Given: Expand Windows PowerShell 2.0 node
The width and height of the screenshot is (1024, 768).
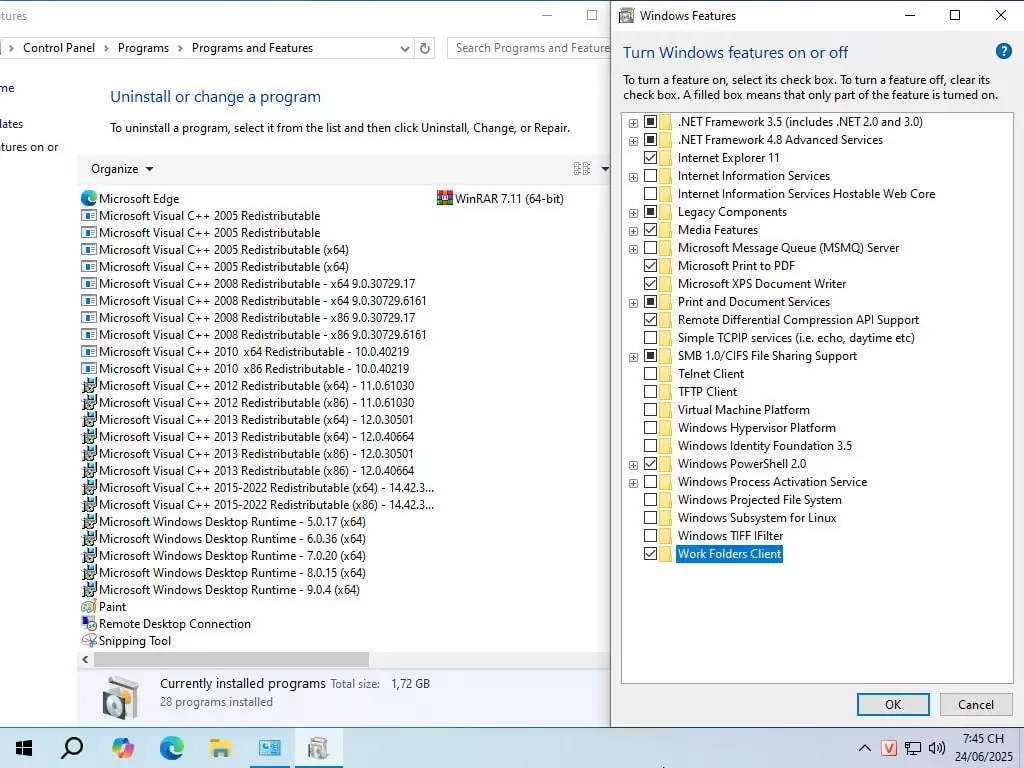Looking at the screenshot, I should coord(633,465).
